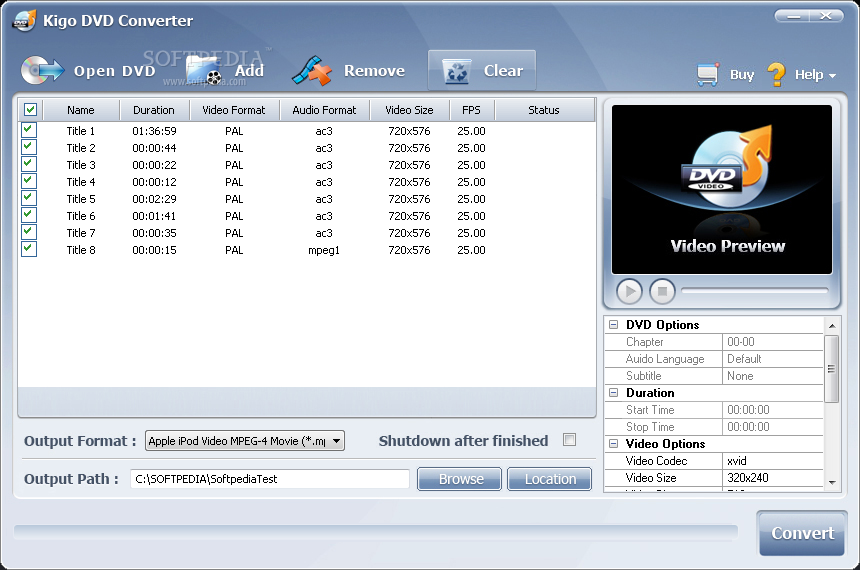
Task: Uncheck the Title 3 checkbox
Action: pyautogui.click(x=29, y=164)
